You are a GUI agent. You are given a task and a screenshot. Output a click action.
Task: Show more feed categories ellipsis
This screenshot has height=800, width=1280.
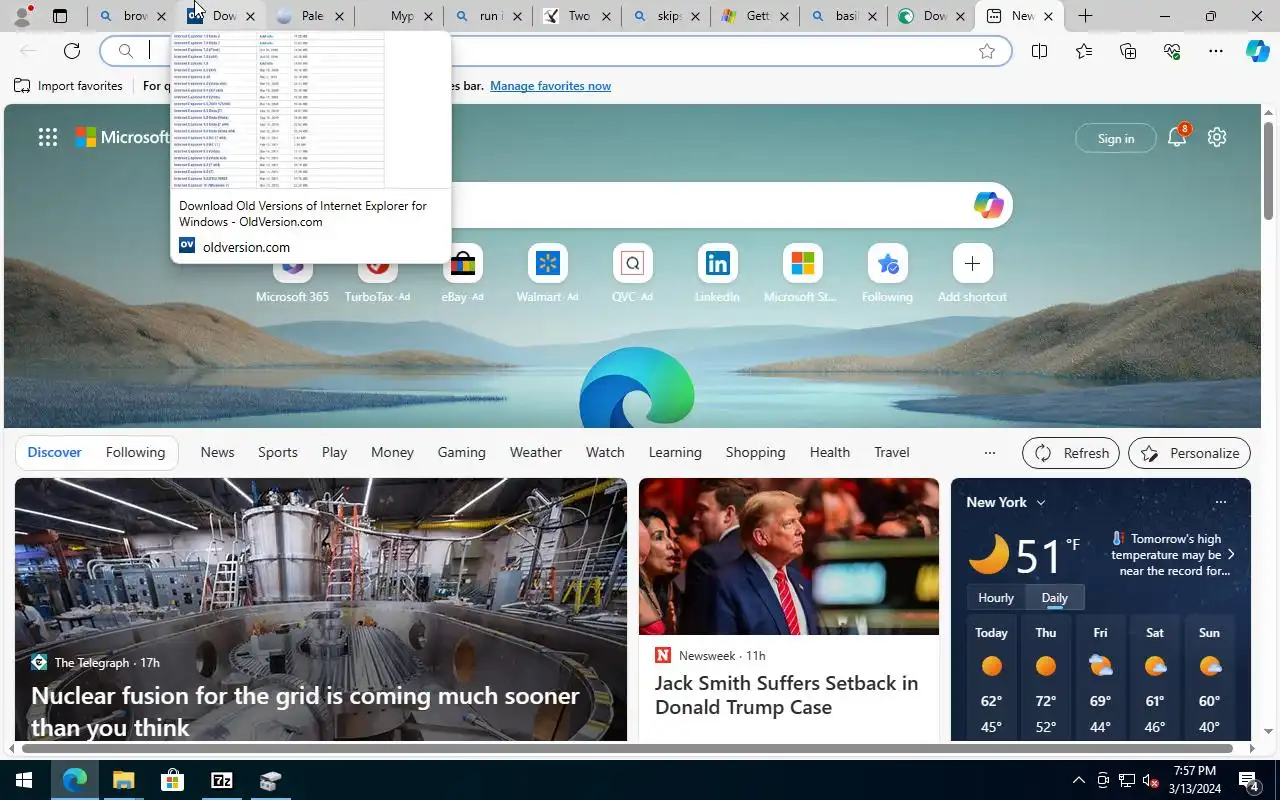coord(990,453)
